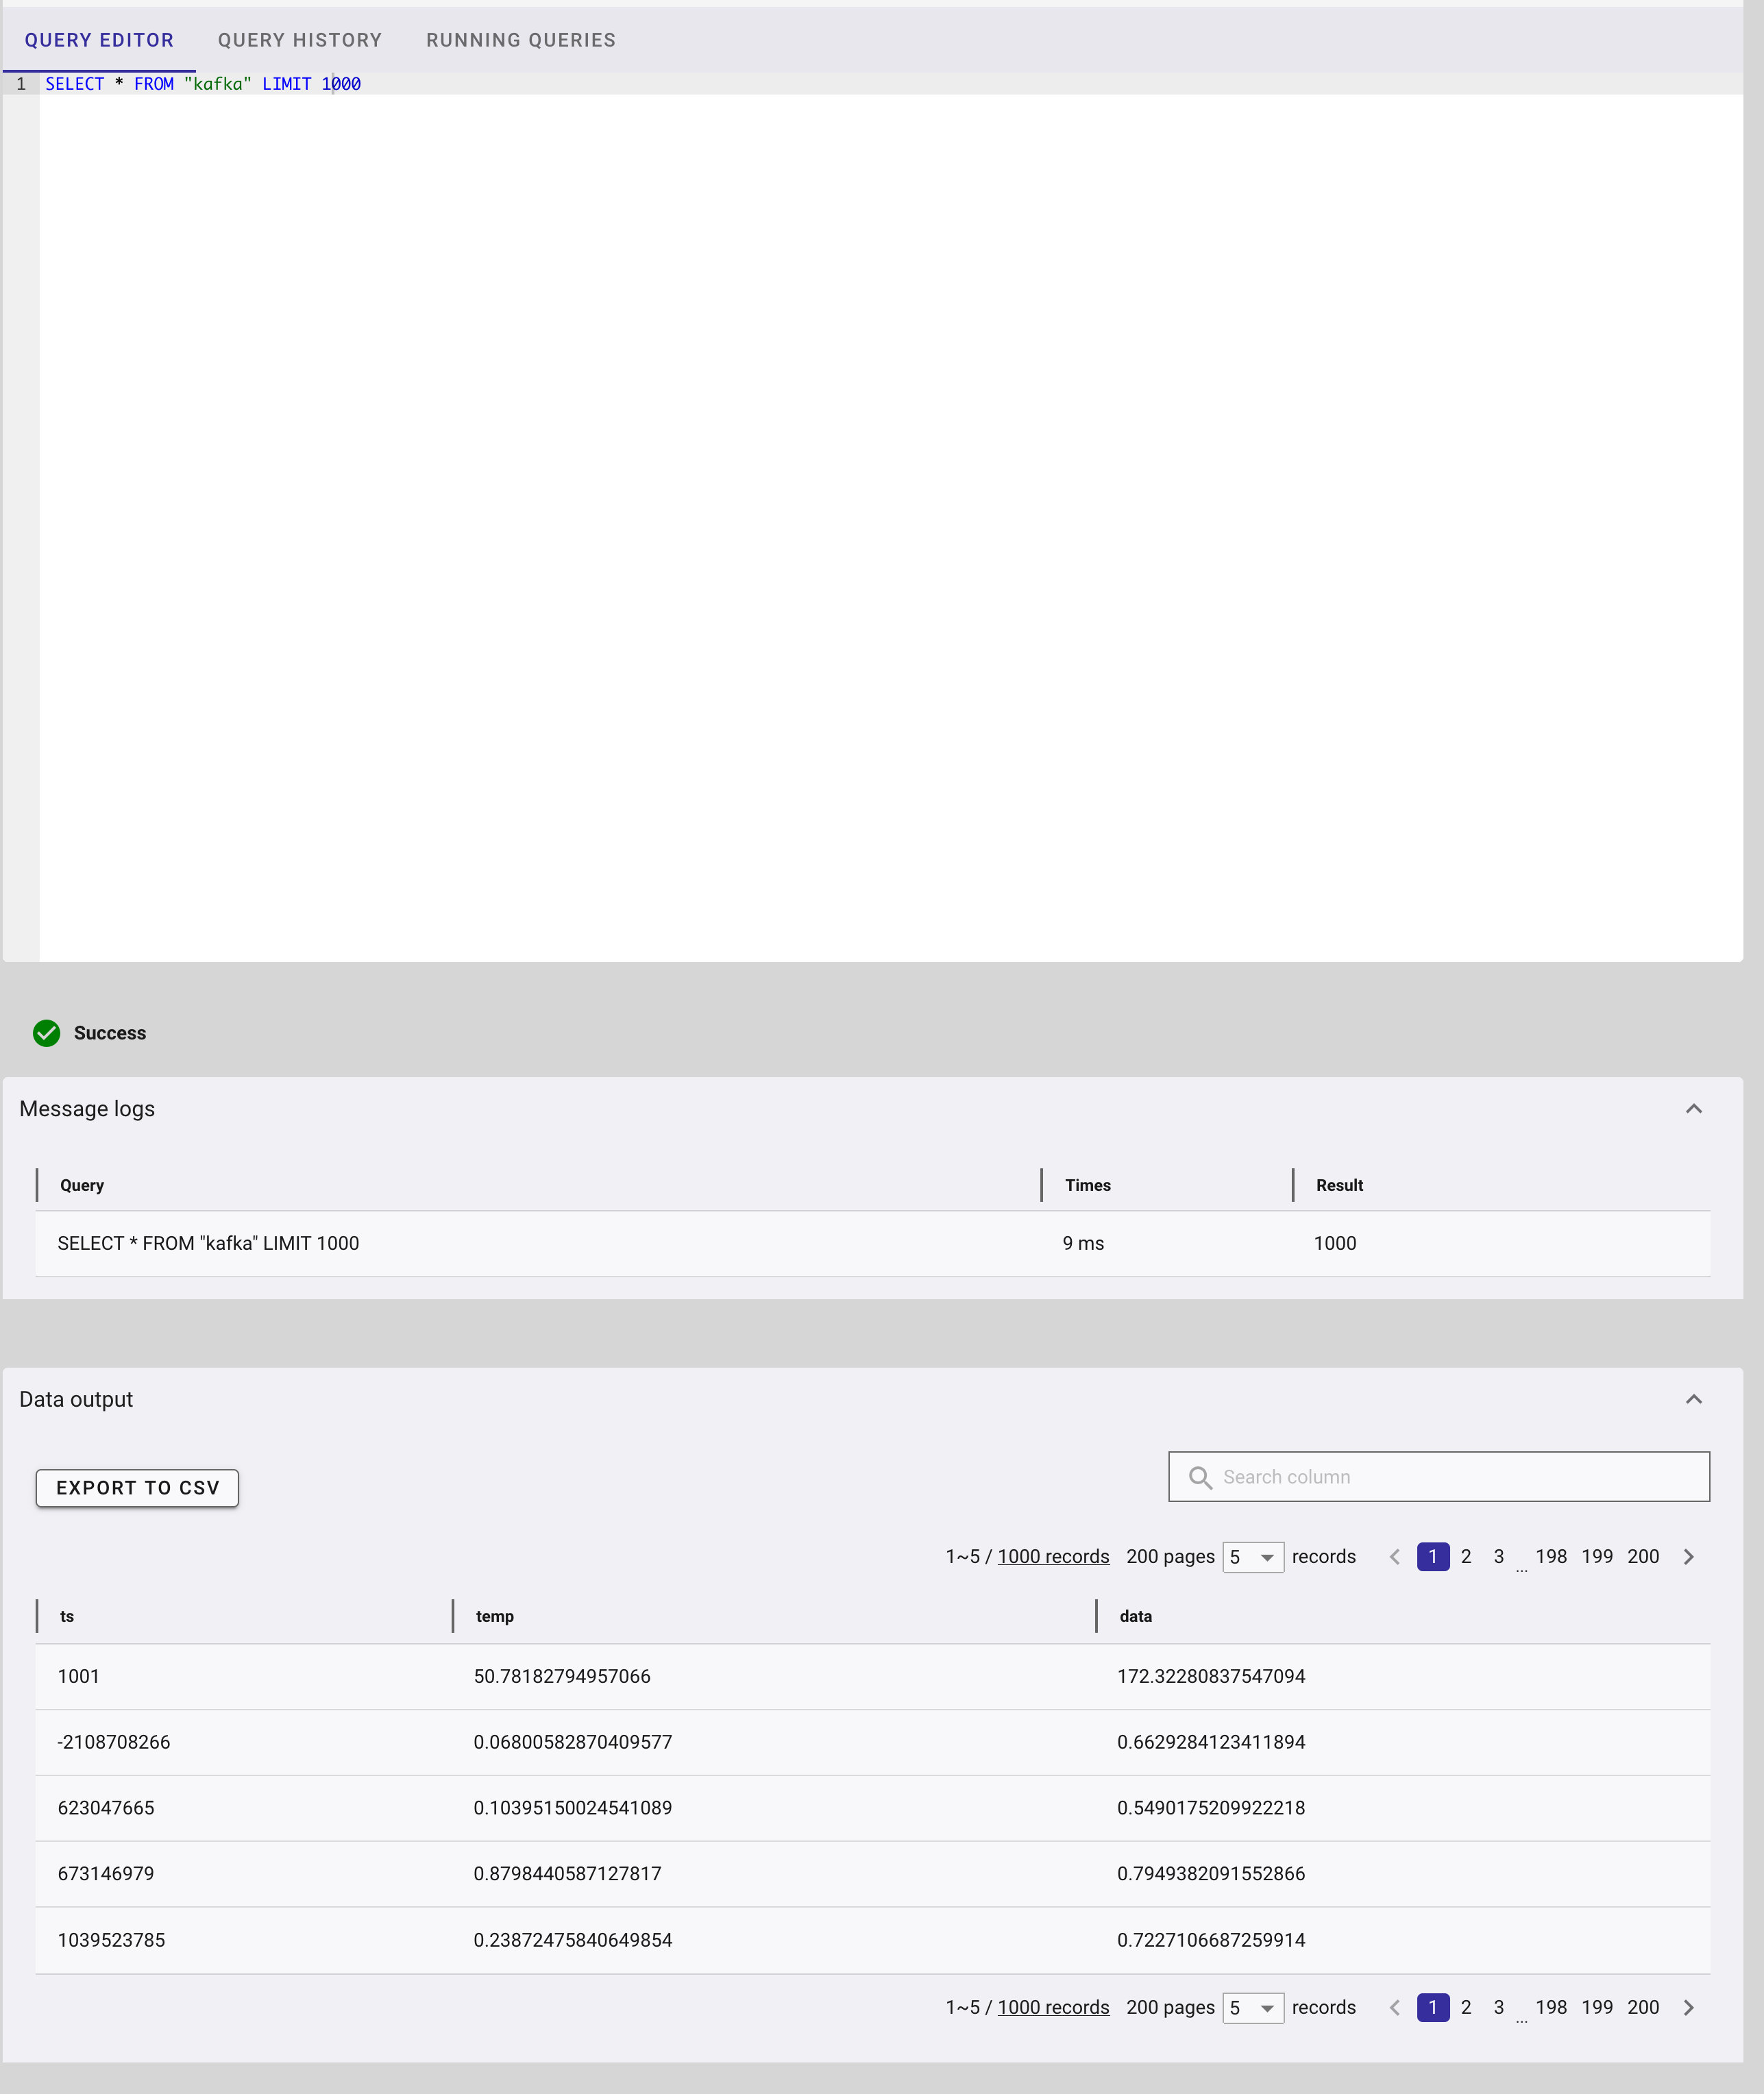
Task: Select page 199 in bottom pagination
Action: 1597,2008
